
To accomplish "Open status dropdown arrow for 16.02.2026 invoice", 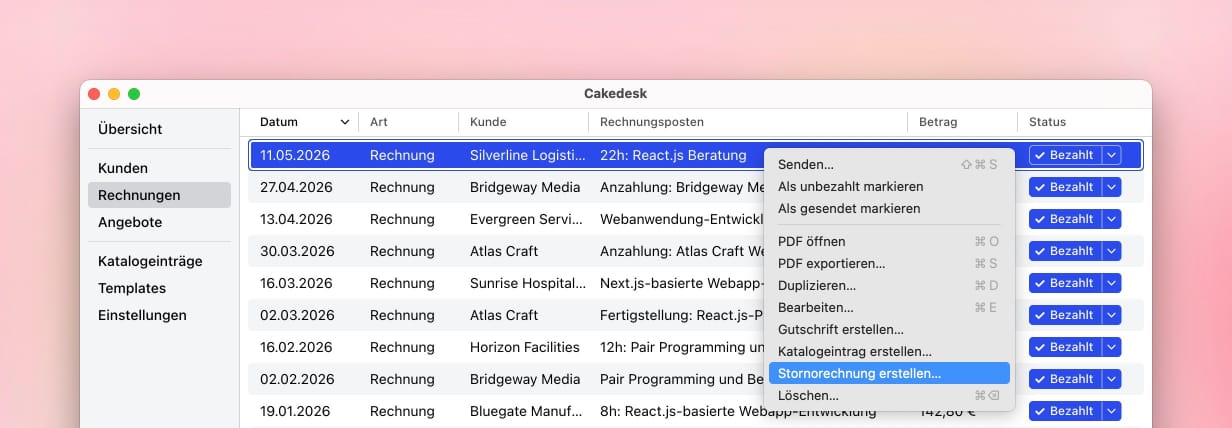I will (x=1112, y=347).
